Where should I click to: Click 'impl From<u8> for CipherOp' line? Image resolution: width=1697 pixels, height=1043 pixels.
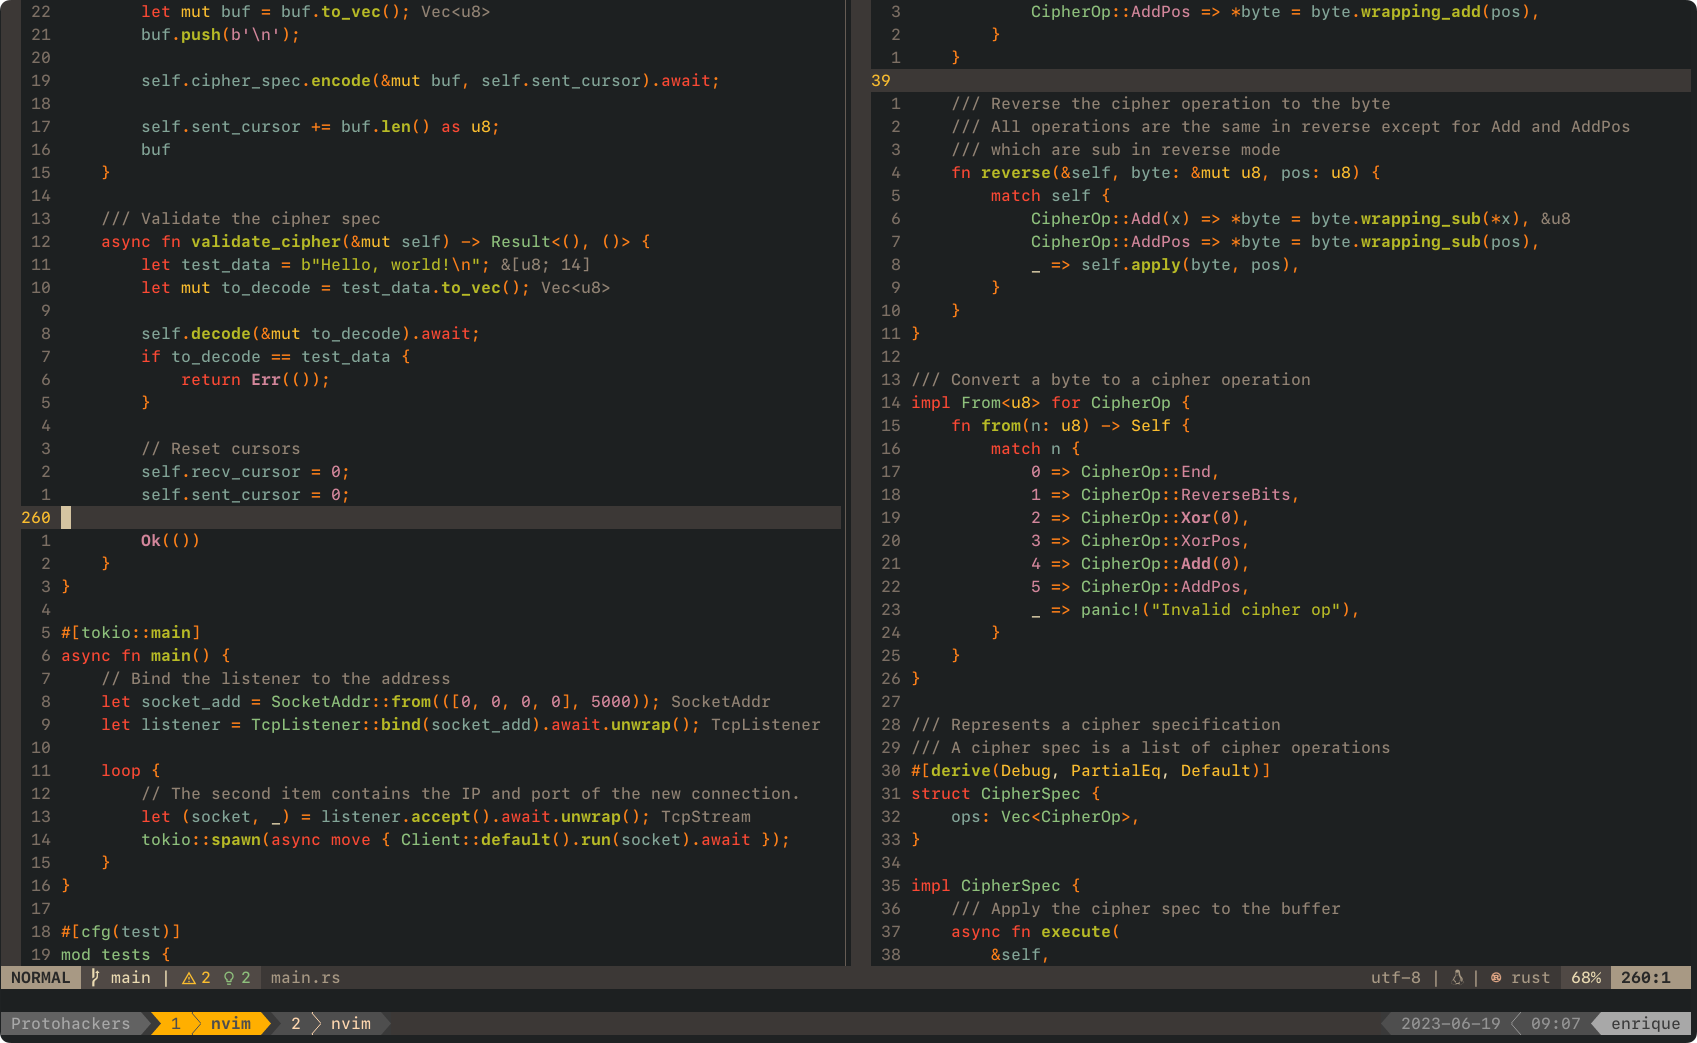click(x=1051, y=403)
